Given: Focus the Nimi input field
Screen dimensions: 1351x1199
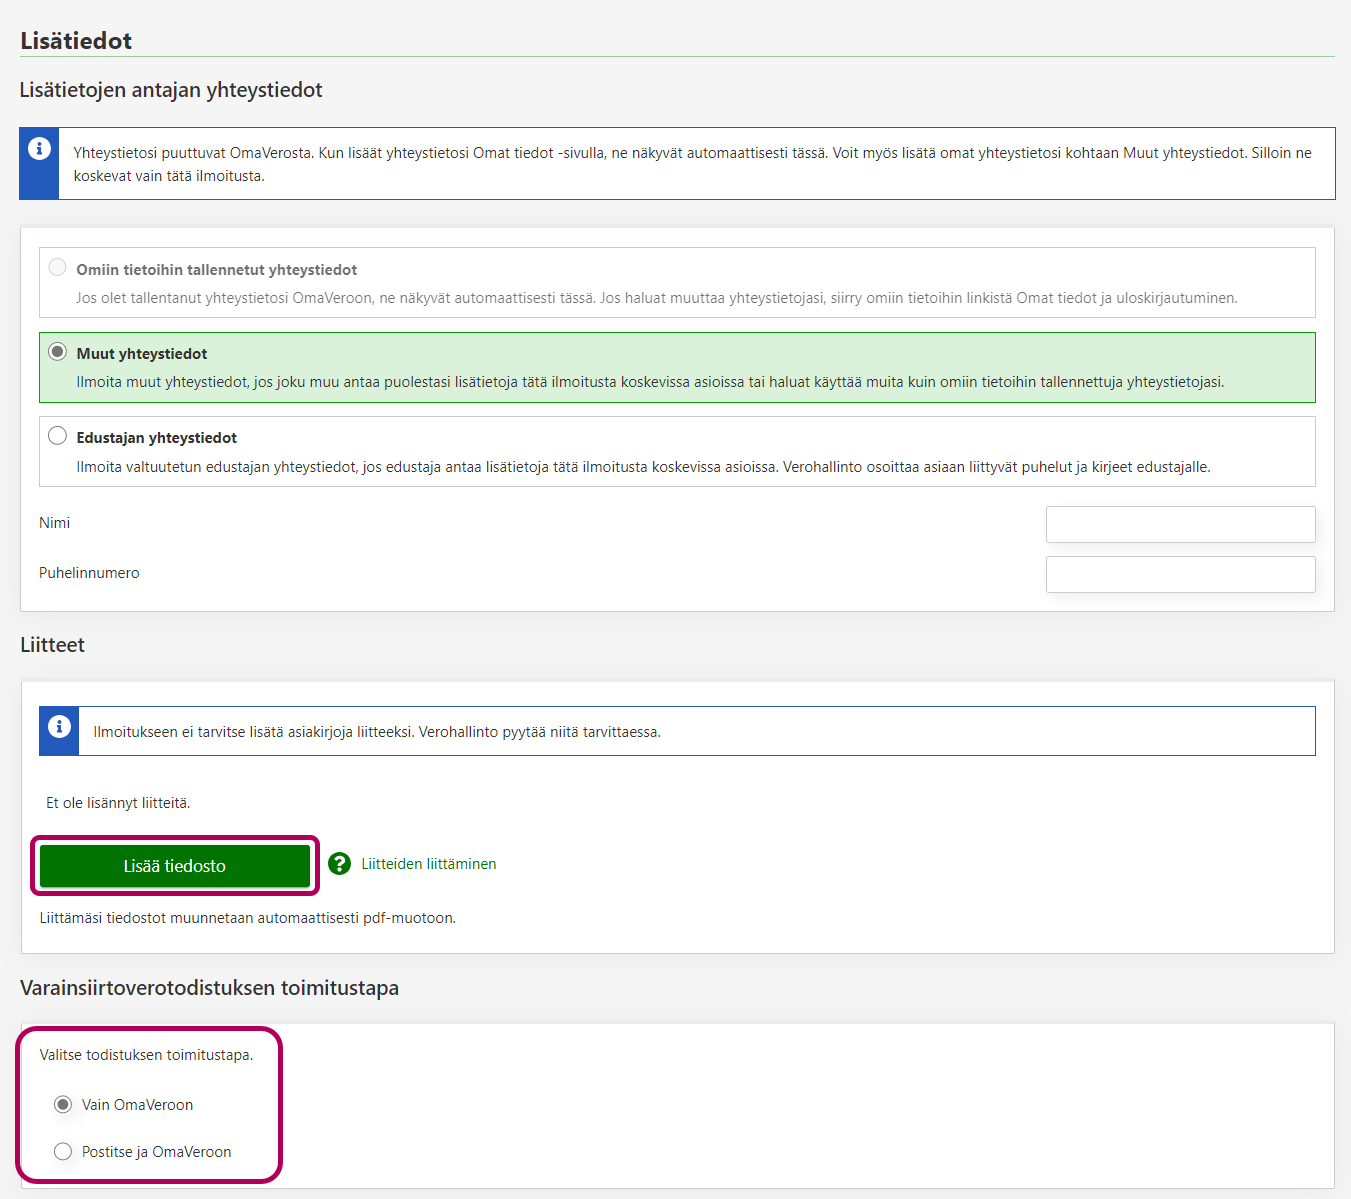Looking at the screenshot, I should click(x=1180, y=524).
